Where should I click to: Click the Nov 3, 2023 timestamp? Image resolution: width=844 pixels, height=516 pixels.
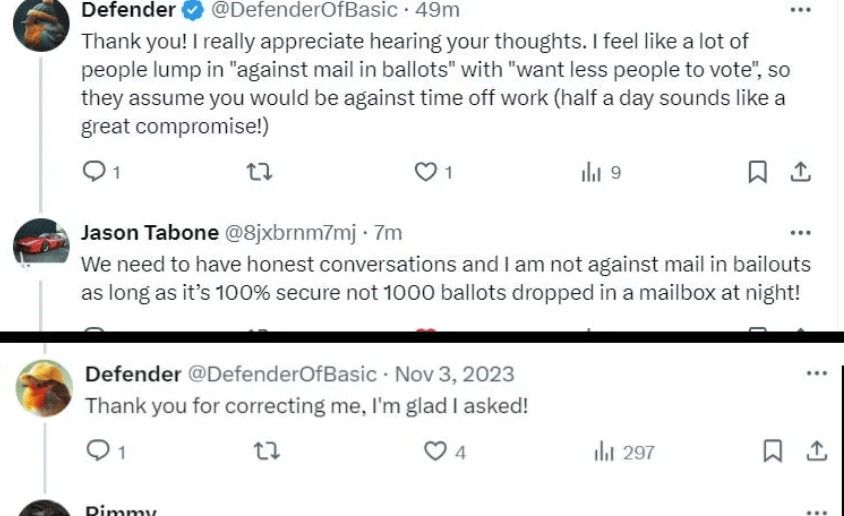click(455, 375)
